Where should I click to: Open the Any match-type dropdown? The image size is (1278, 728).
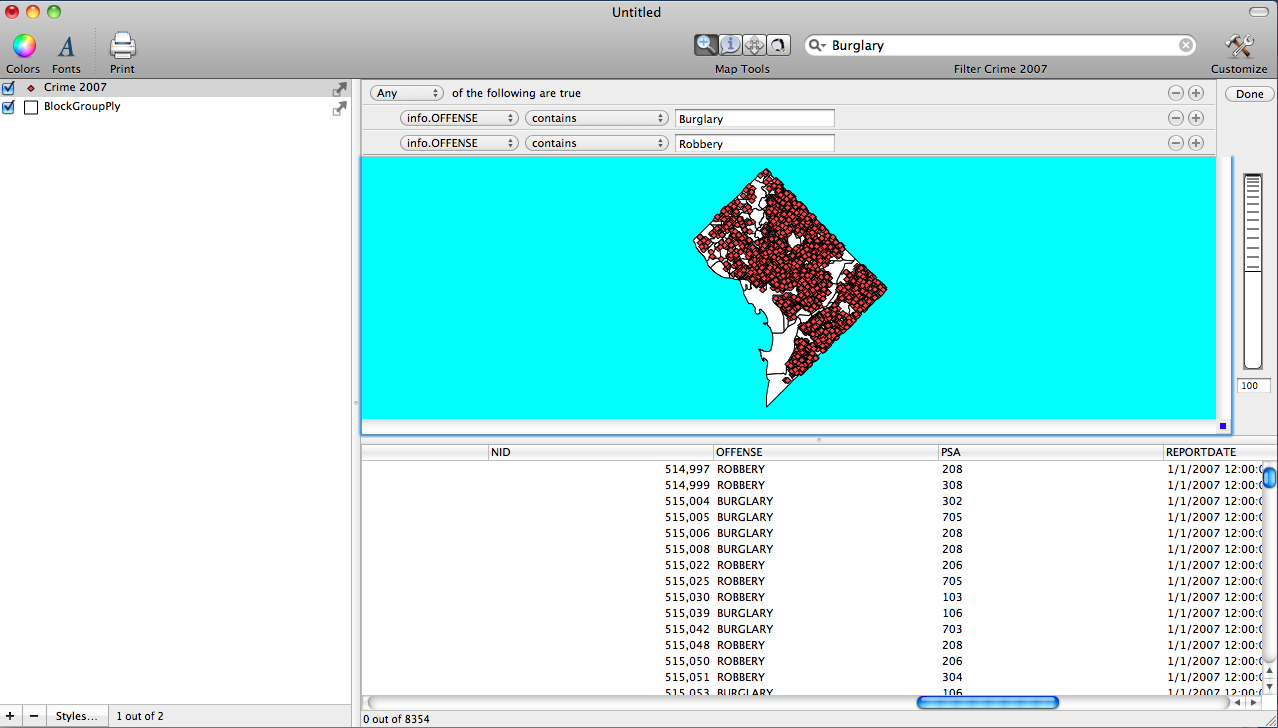tap(407, 93)
